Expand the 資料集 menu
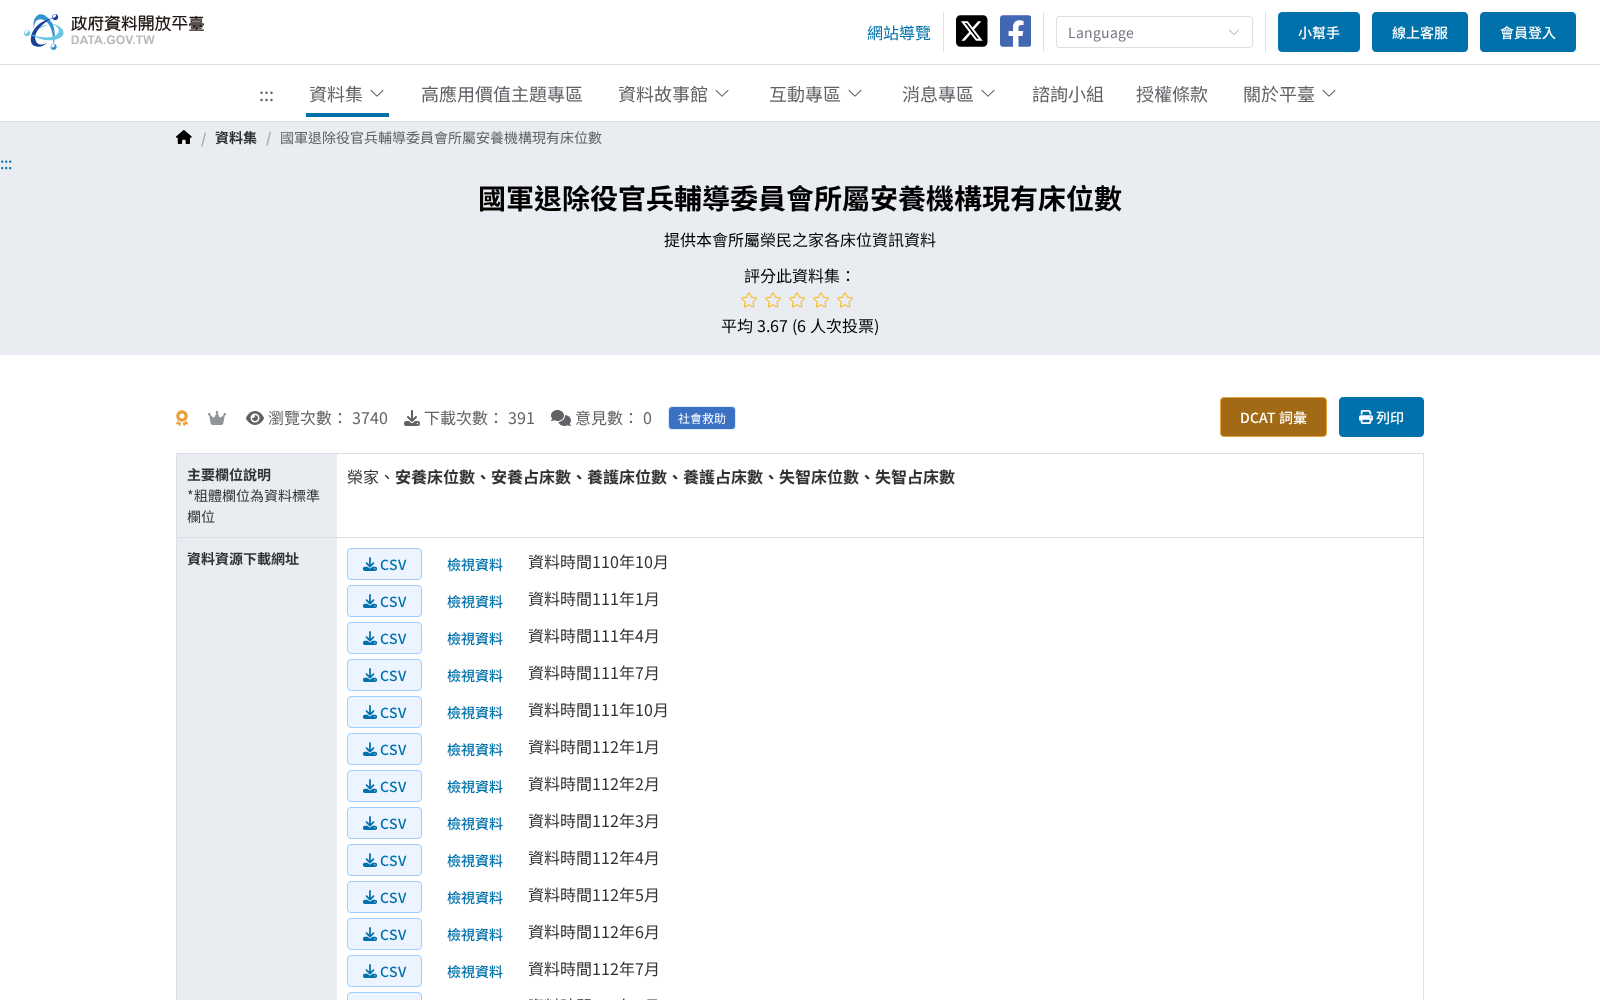The image size is (1600, 1000). click(x=347, y=94)
